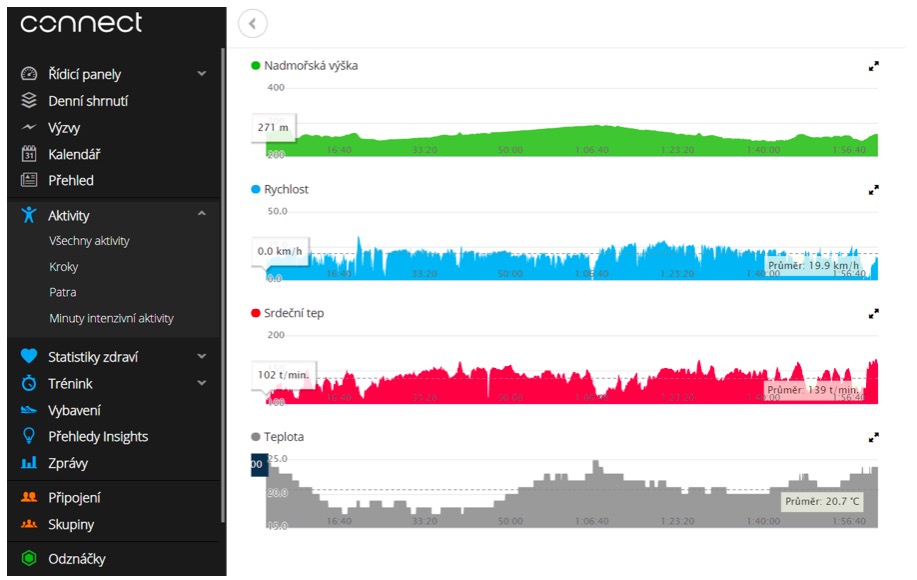Click the Connect logo
Image resolution: width=917 pixels, height=580 pixels.
pos(81,23)
